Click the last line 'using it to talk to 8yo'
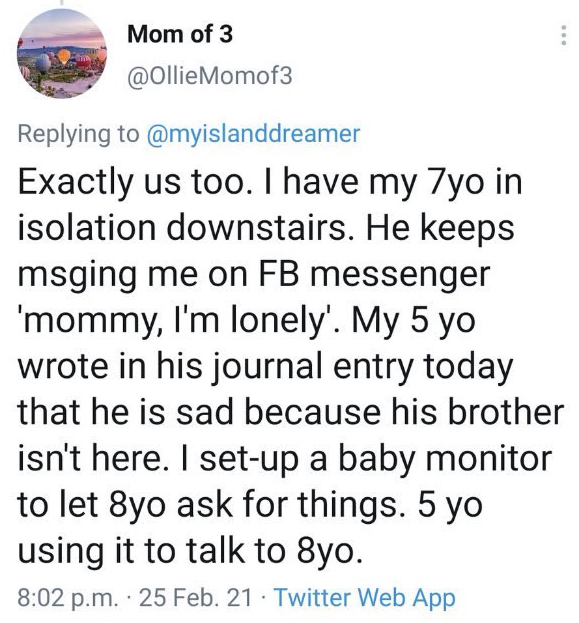Viewport: 579px width, 623px height. coord(190,551)
